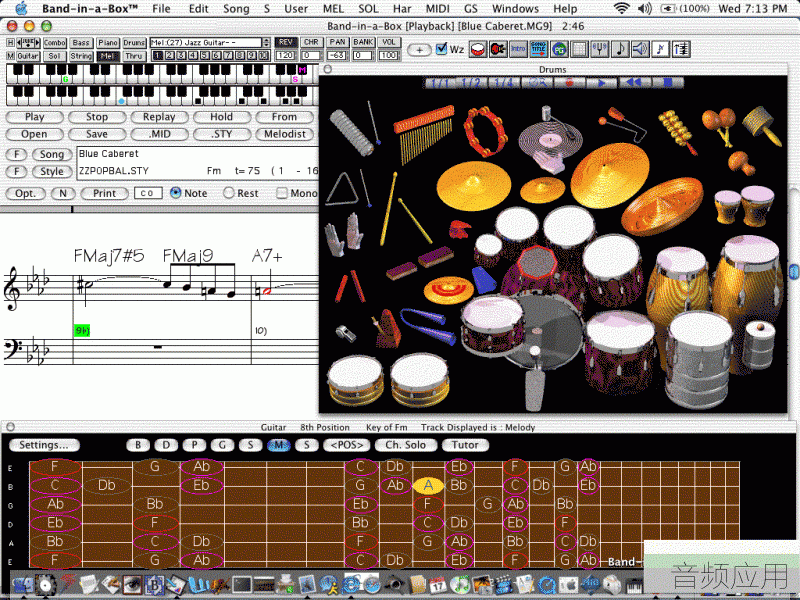Open the MEL menu

coord(333,8)
